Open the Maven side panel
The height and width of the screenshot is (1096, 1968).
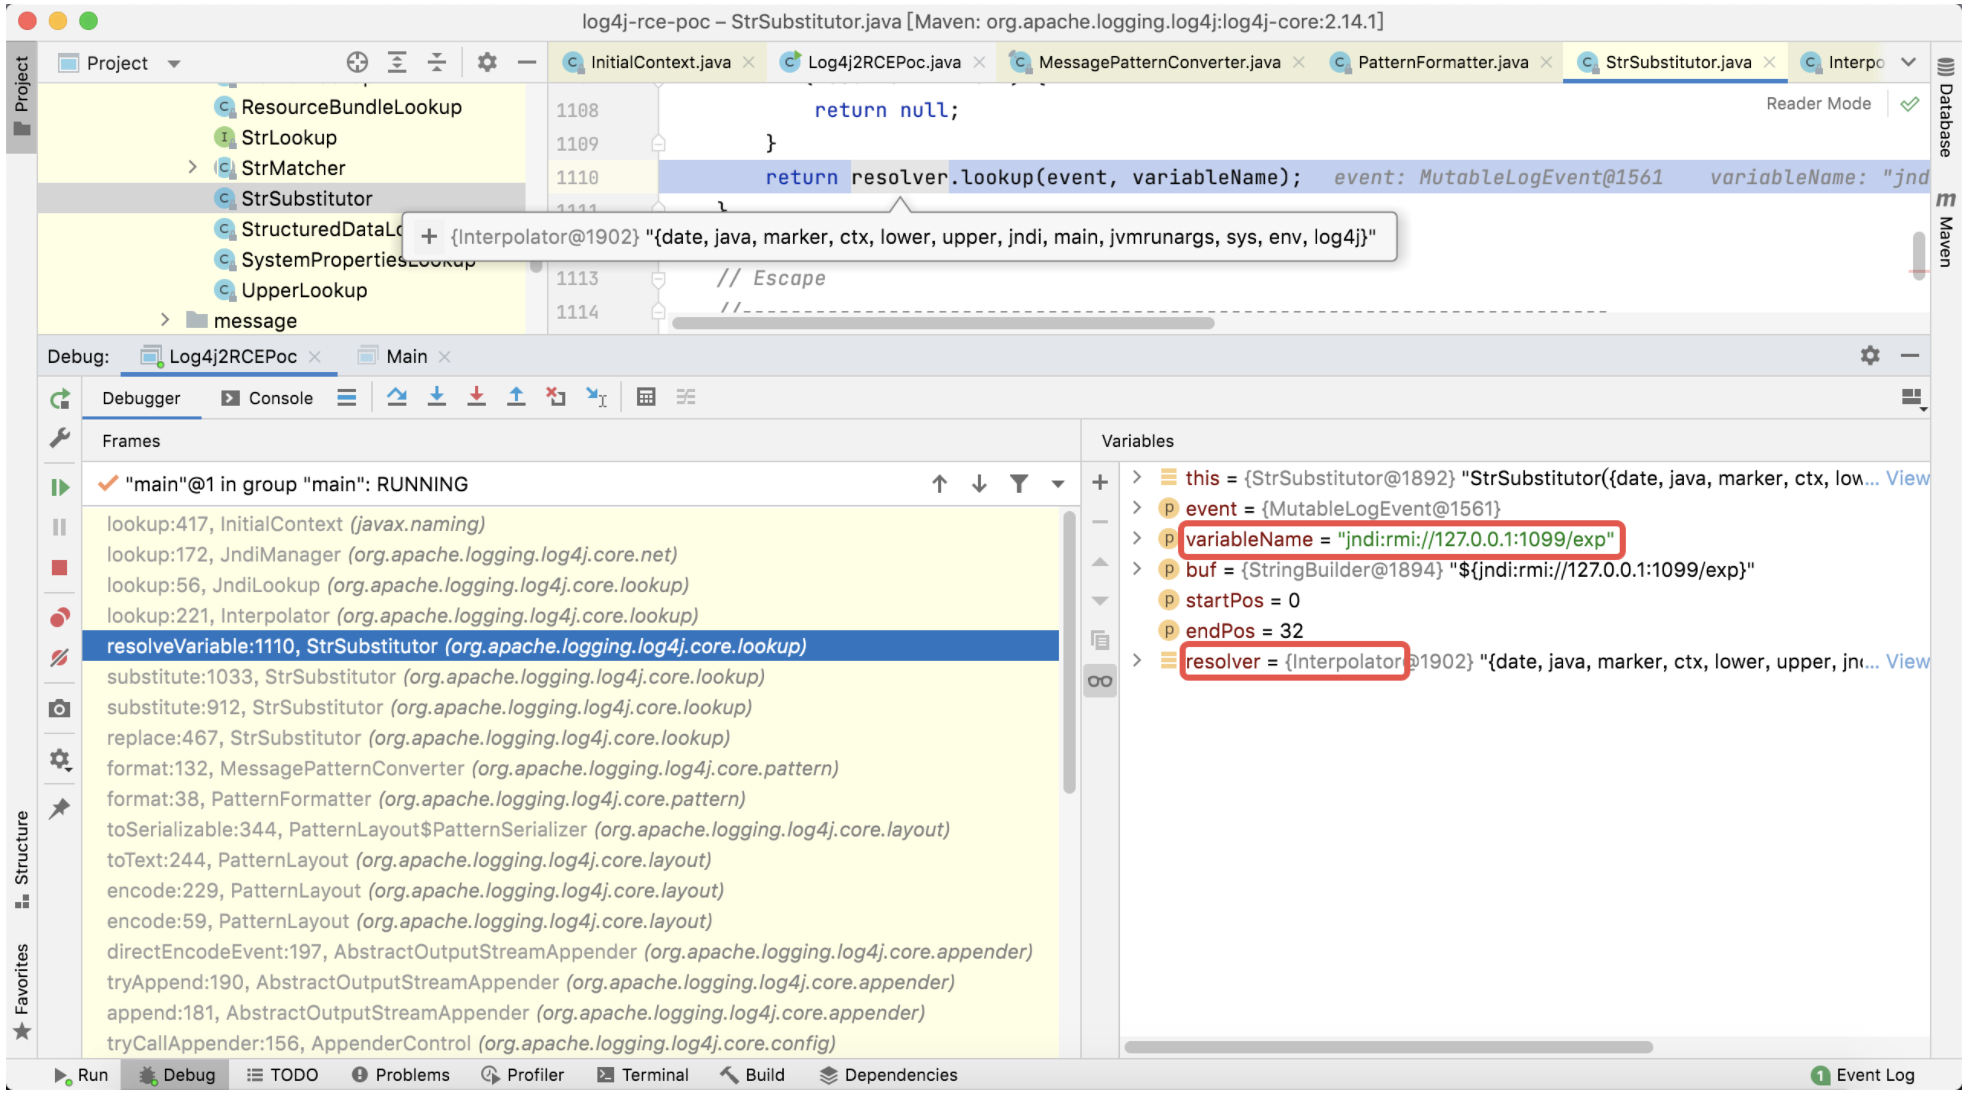click(x=1946, y=229)
